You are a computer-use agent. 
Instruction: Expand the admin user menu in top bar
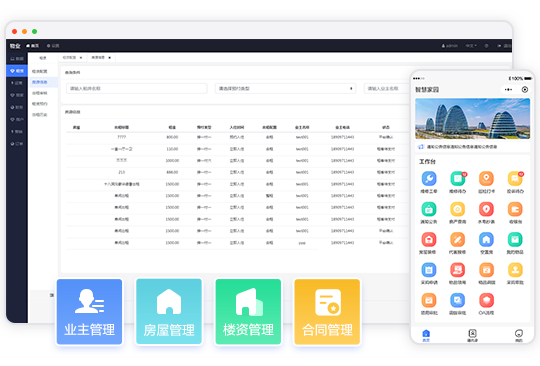click(450, 45)
